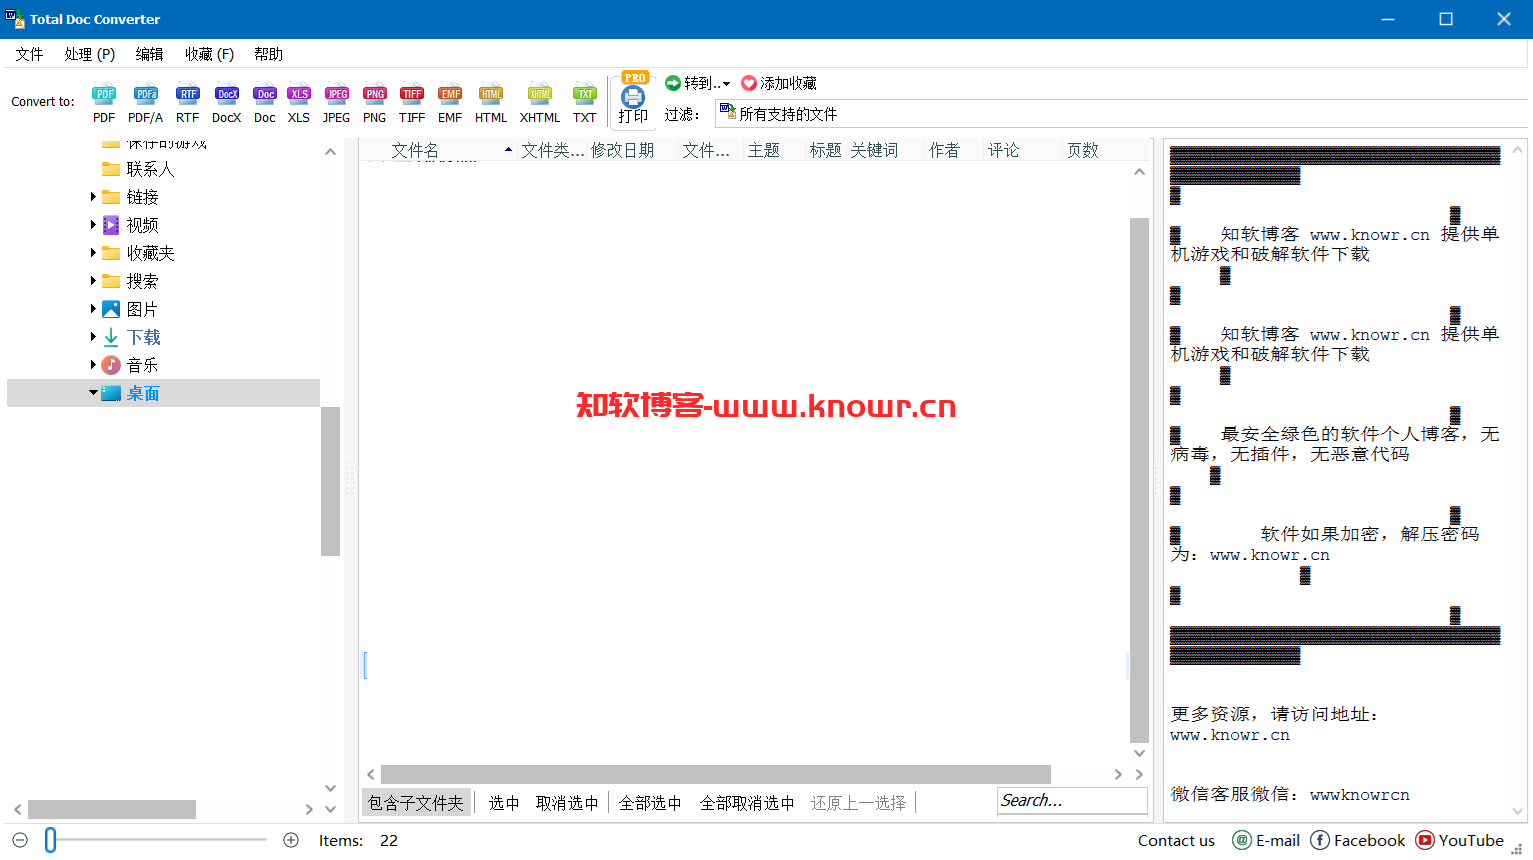Open the 收藏 (F) menu
This screenshot has width=1533, height=860.
209,54
